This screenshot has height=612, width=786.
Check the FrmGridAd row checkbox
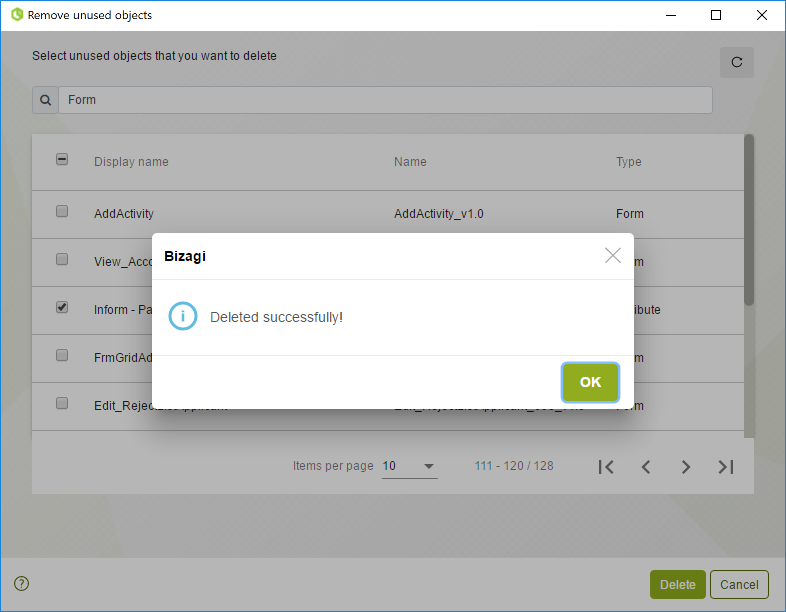62,355
